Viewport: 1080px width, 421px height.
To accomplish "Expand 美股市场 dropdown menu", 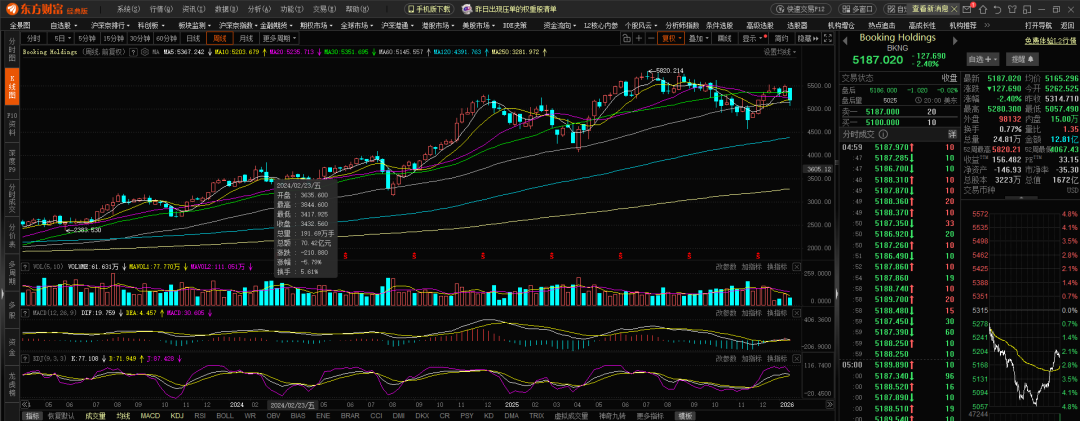I will click(x=479, y=25).
